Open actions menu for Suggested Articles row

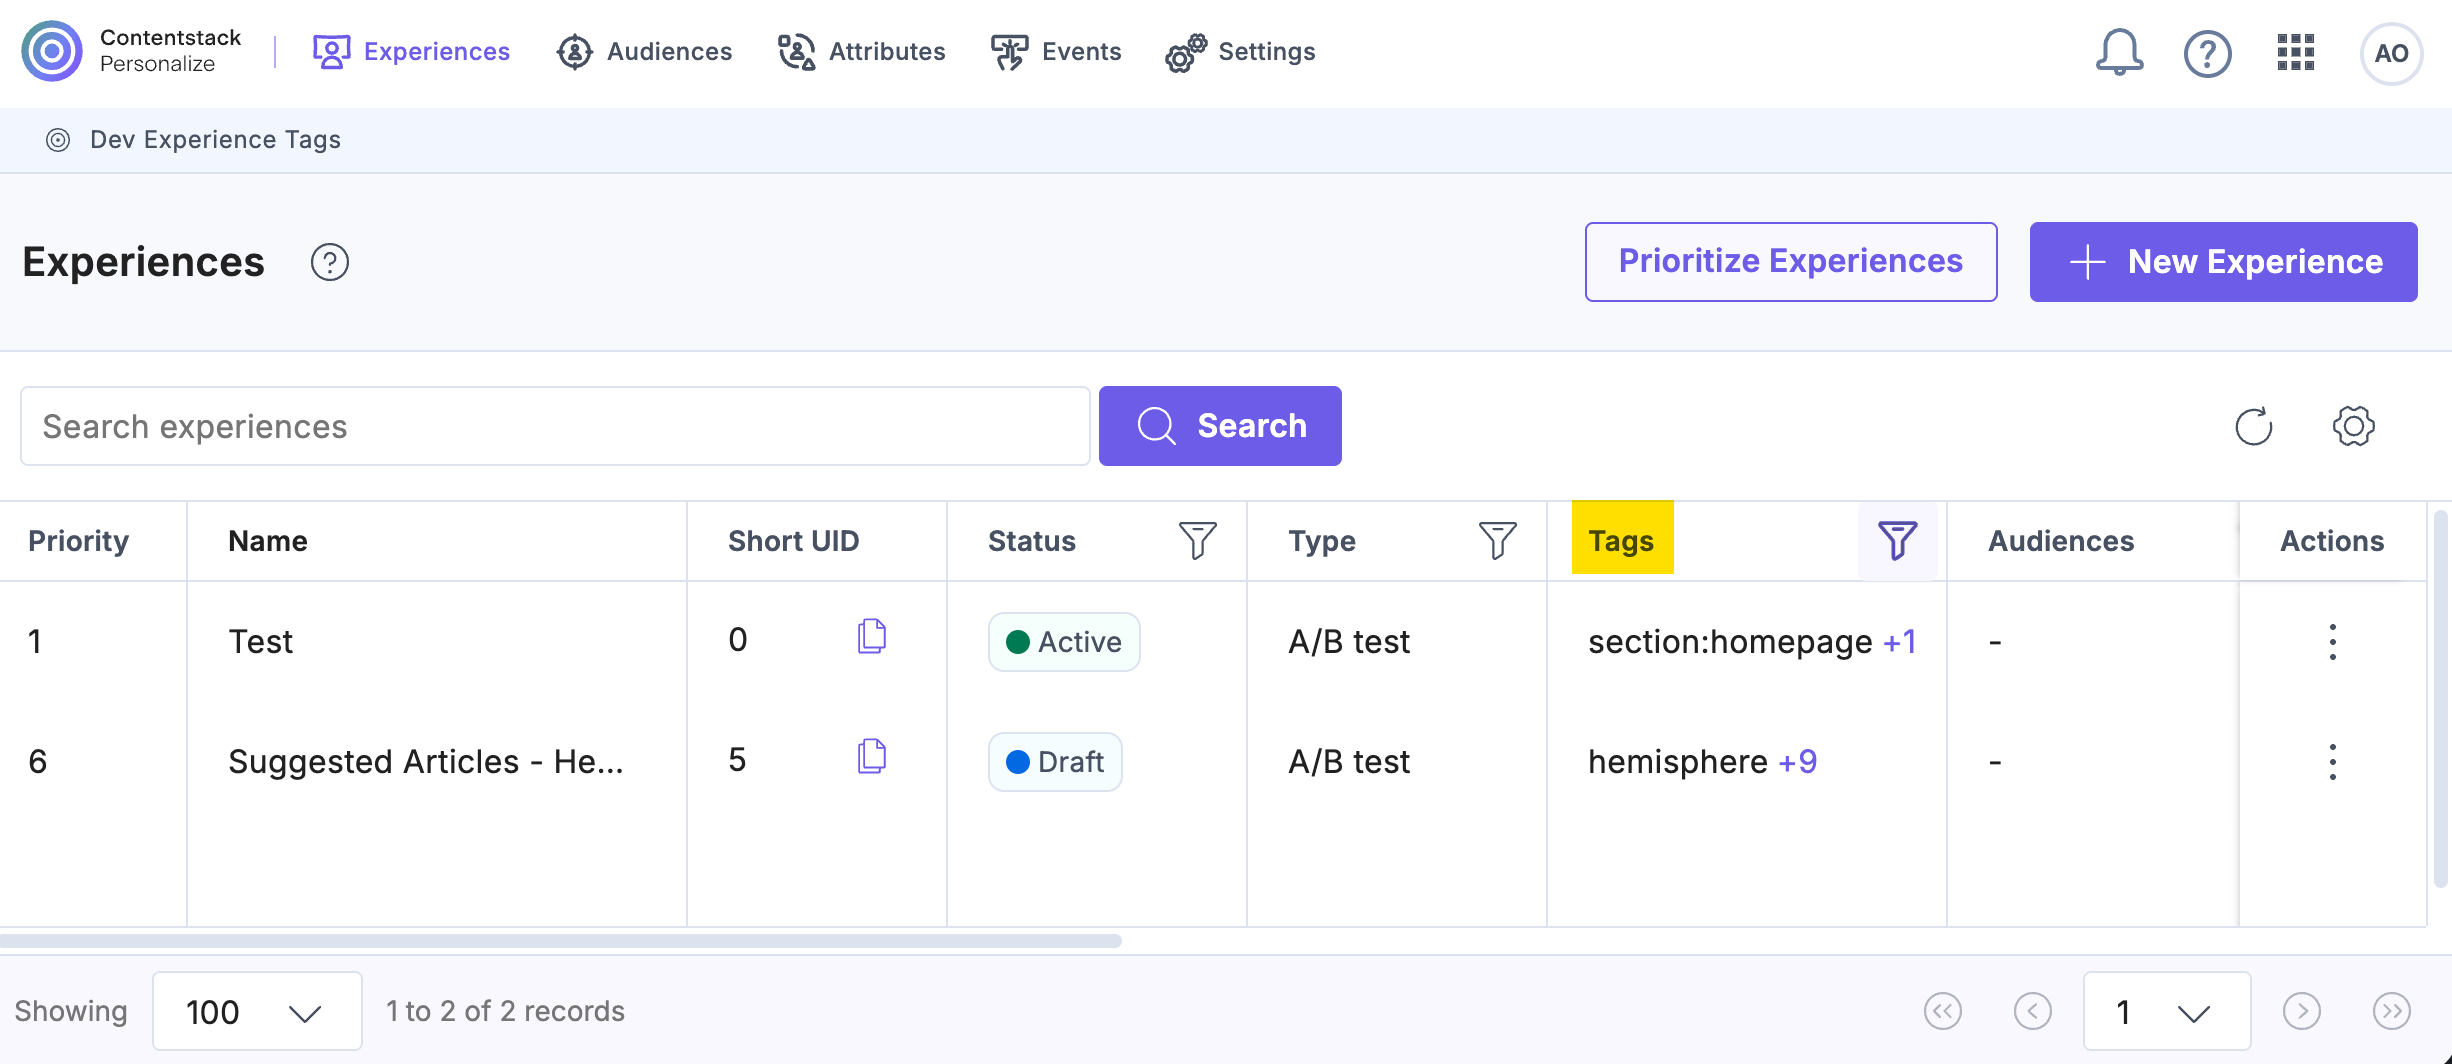(2332, 761)
